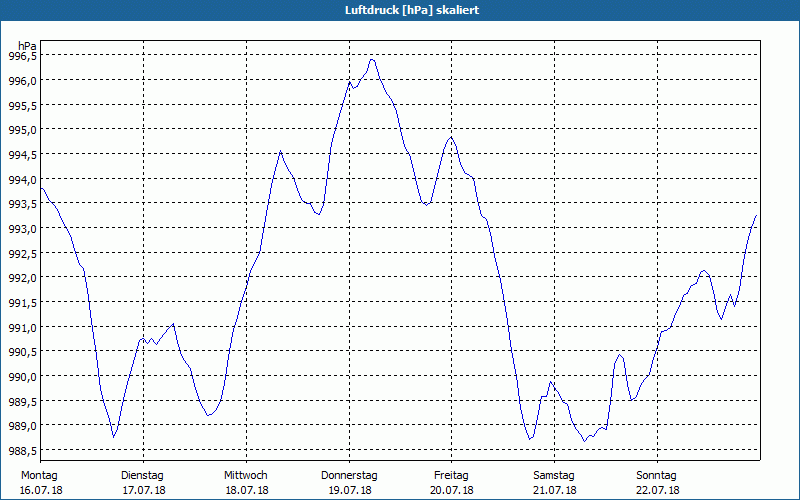
Task: Click the Montag day label
Action: pos(39,476)
